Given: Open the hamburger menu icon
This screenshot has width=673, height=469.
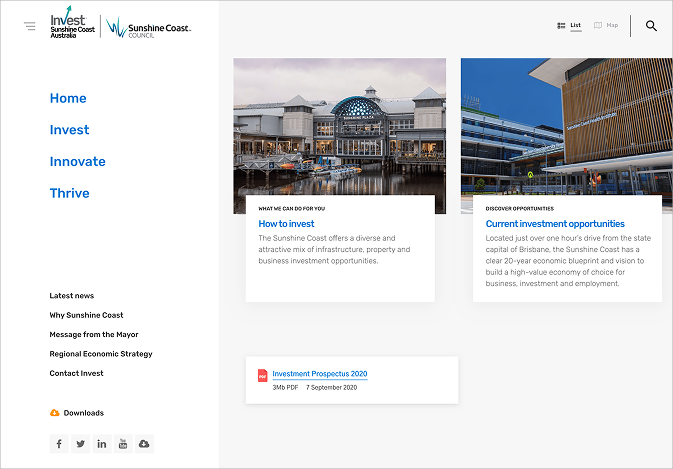Looking at the screenshot, I should click(30, 26).
